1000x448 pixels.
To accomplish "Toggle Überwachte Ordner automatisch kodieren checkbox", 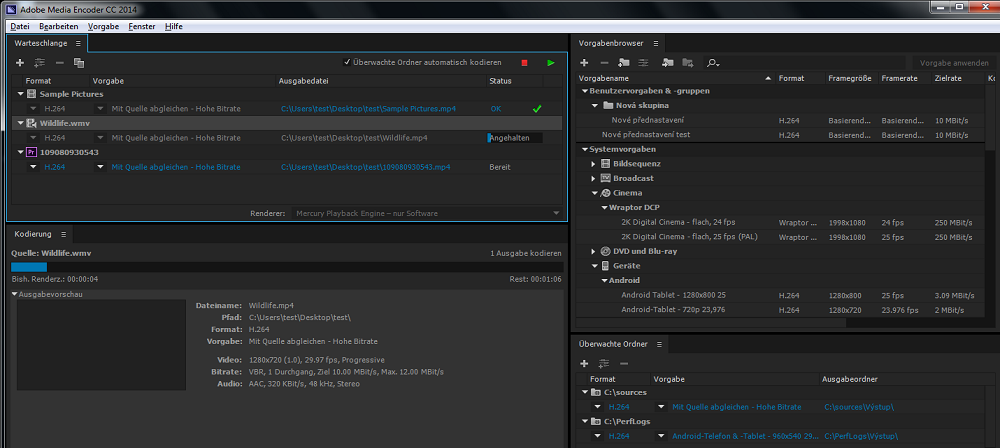I will coord(347,63).
